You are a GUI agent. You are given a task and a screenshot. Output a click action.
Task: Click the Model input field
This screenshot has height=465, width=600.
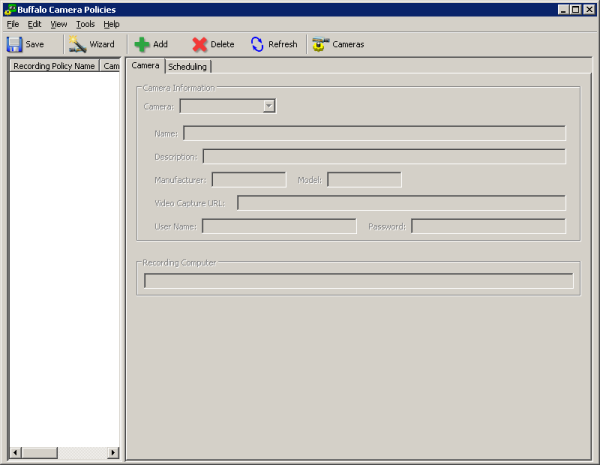364,179
